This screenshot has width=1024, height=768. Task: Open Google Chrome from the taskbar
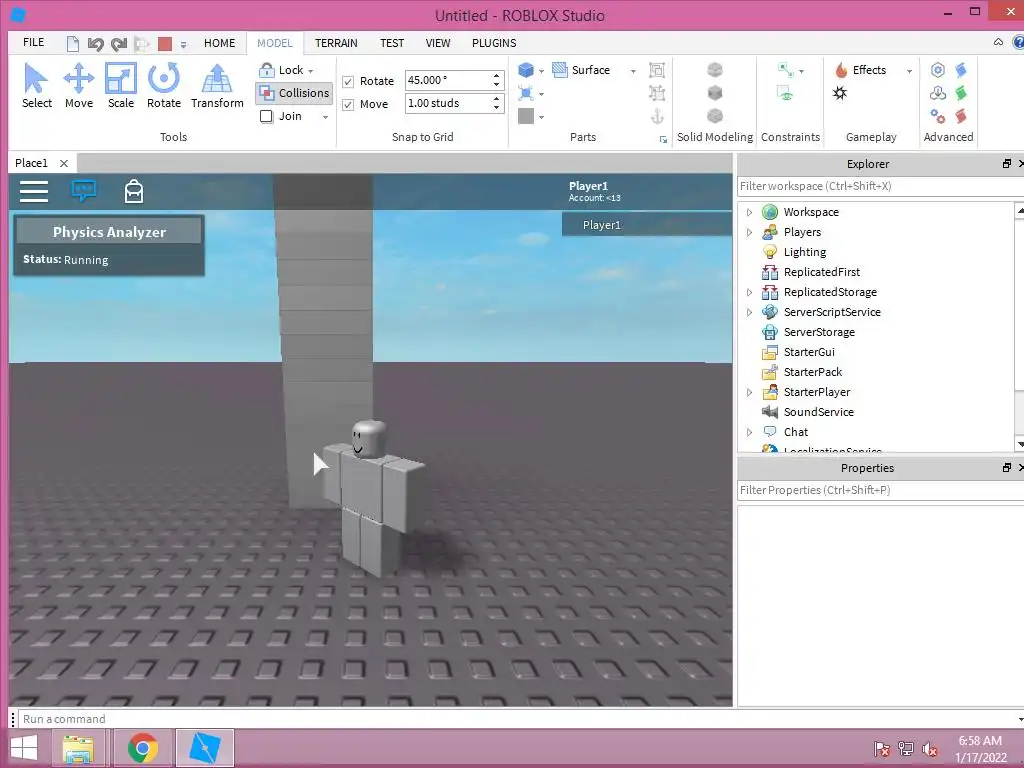[x=142, y=748]
